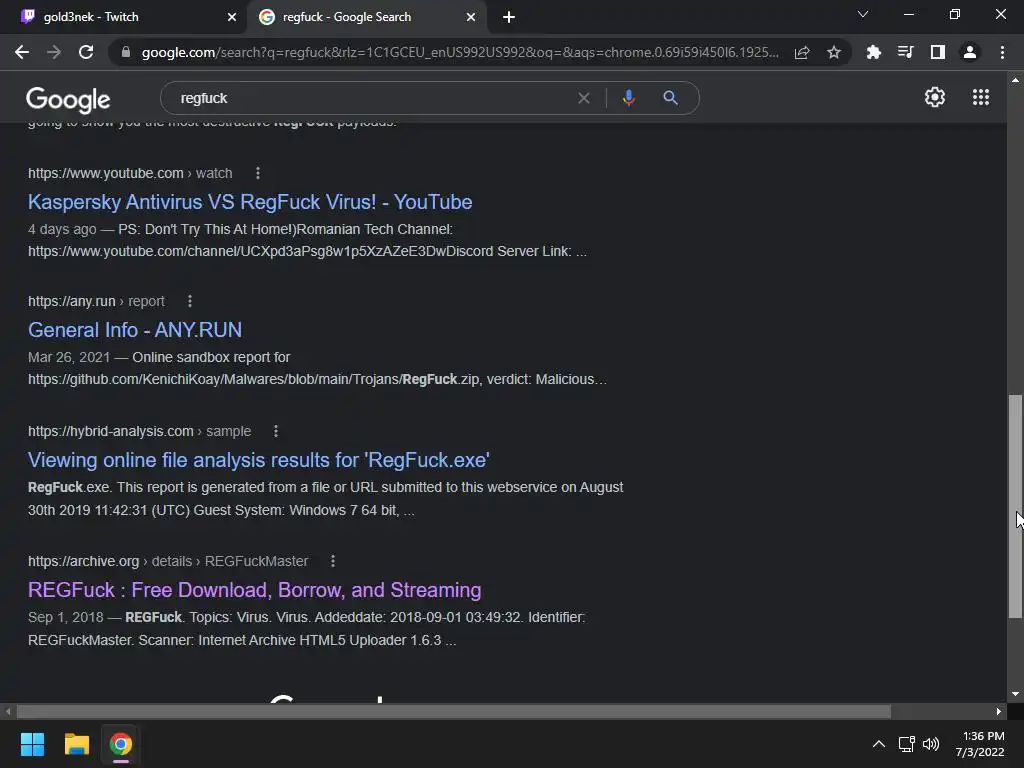
Task: Open General Info - ANY.RUN result
Action: [x=135, y=330]
